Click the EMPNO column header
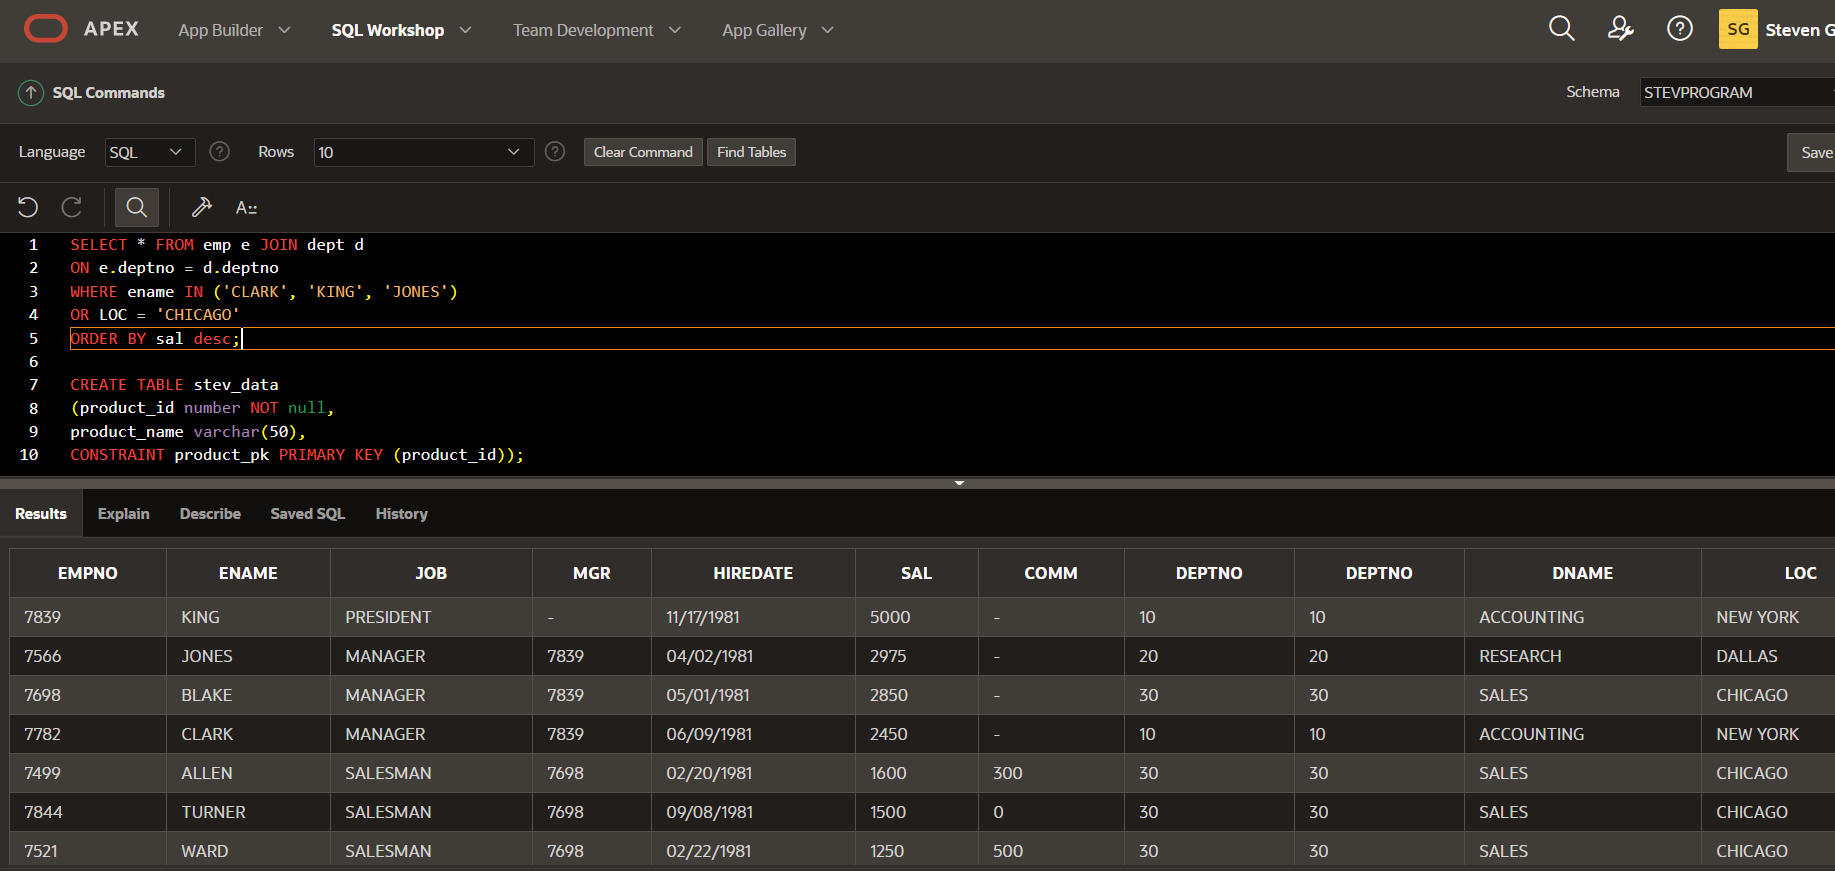This screenshot has width=1835, height=871. point(88,573)
